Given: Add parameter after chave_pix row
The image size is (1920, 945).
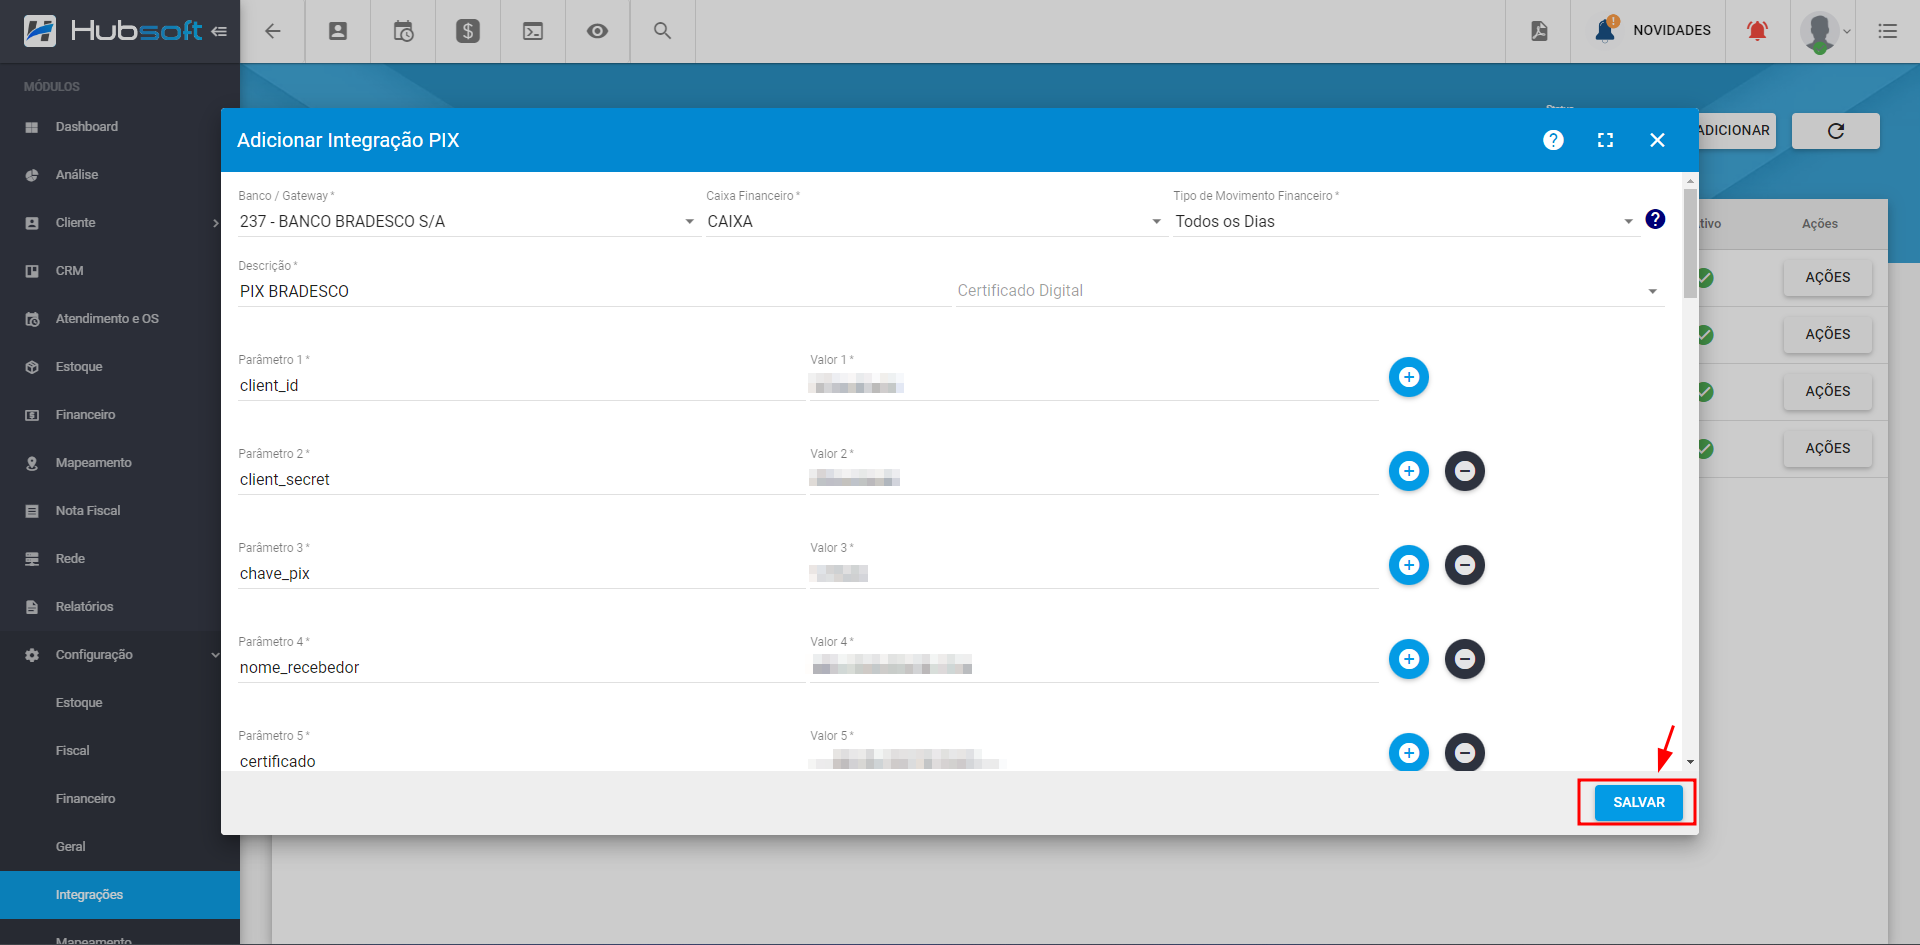Looking at the screenshot, I should [x=1409, y=565].
